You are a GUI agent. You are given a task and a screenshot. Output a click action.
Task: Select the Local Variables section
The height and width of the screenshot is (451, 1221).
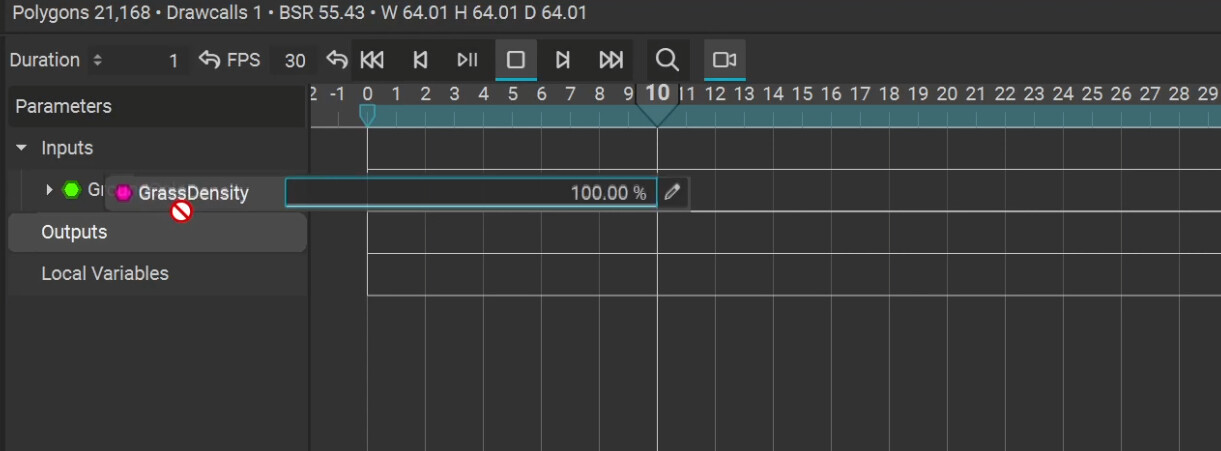pos(104,273)
